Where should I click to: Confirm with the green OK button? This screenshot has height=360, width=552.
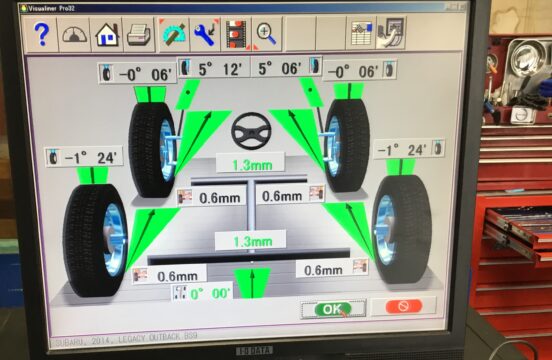pyautogui.click(x=333, y=309)
